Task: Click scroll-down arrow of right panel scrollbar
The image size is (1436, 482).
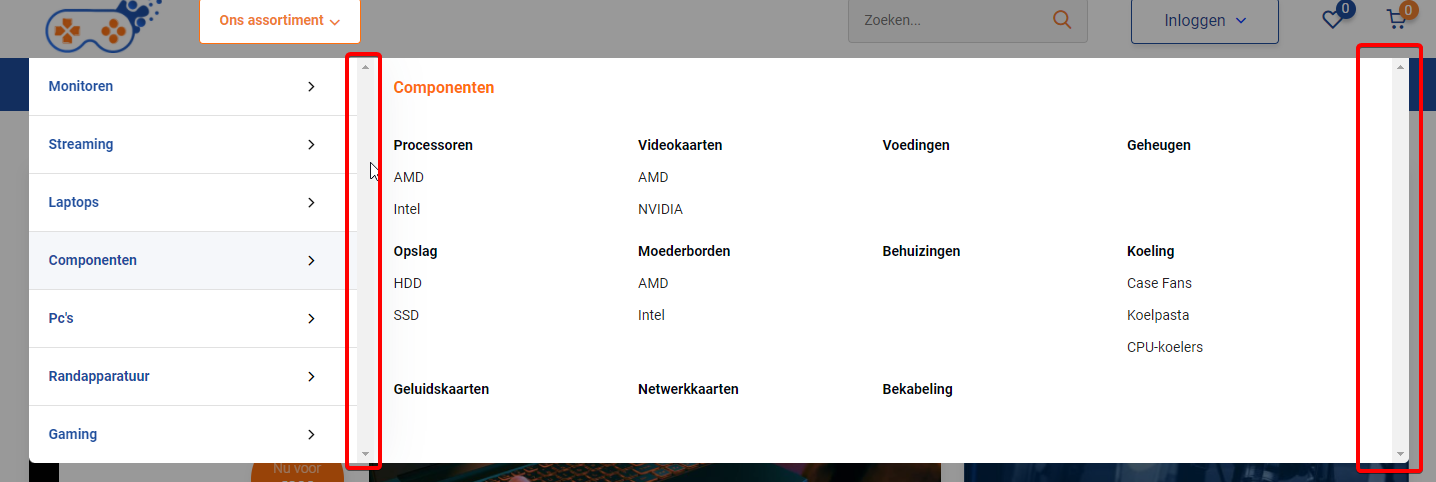Action: (x=1400, y=453)
